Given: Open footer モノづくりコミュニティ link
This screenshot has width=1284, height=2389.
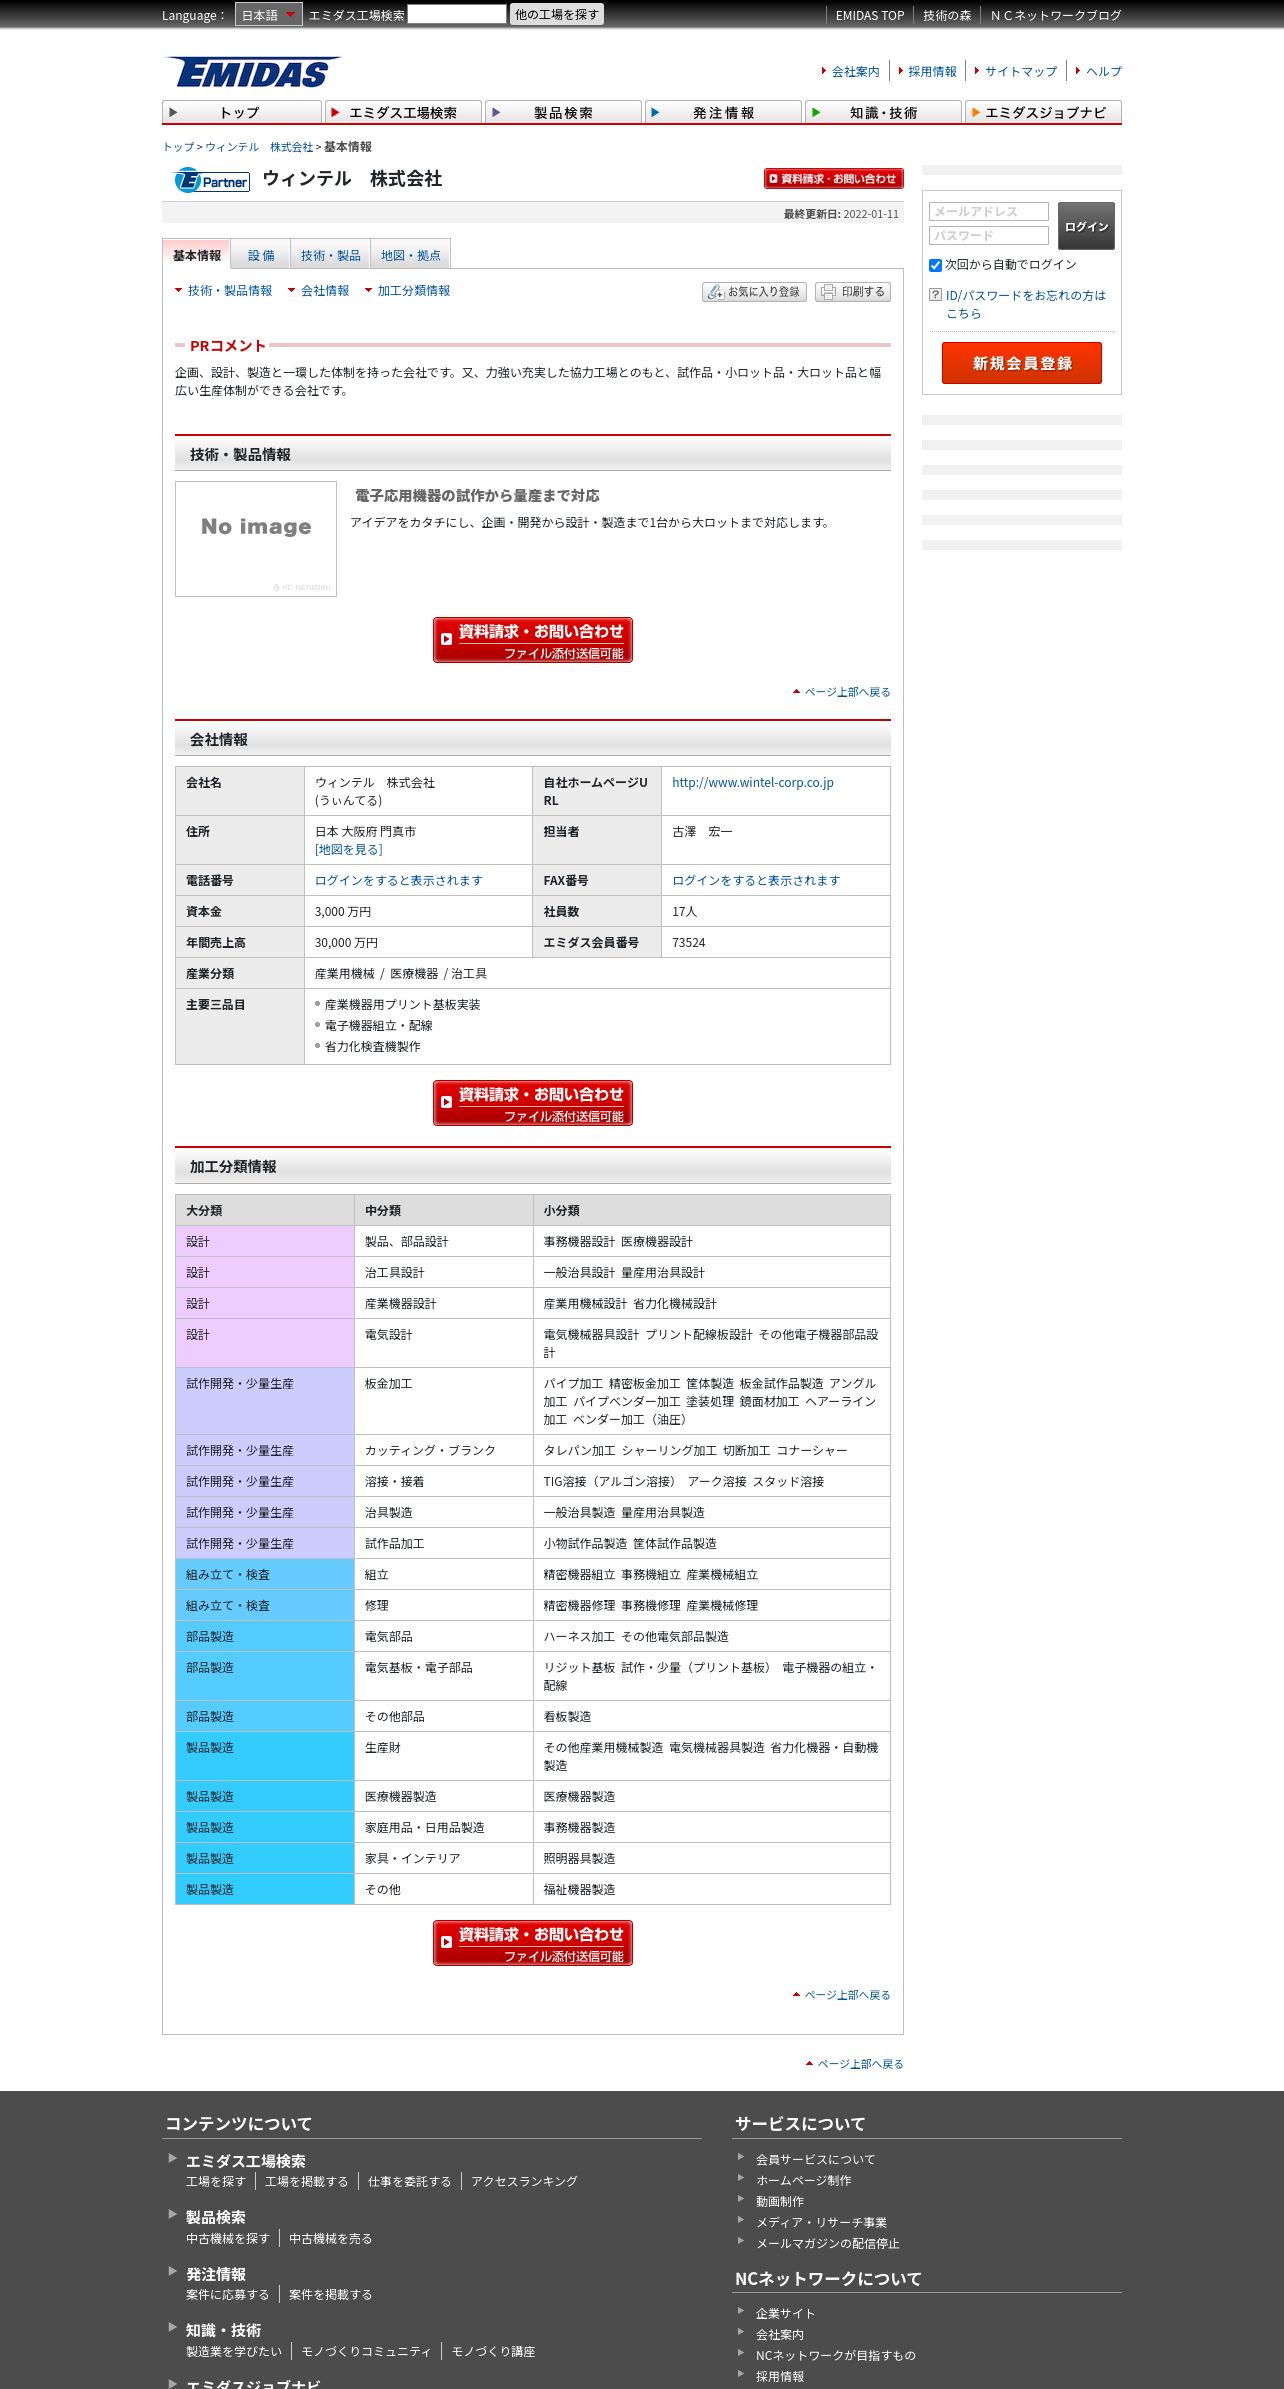Looking at the screenshot, I should pos(366,2352).
